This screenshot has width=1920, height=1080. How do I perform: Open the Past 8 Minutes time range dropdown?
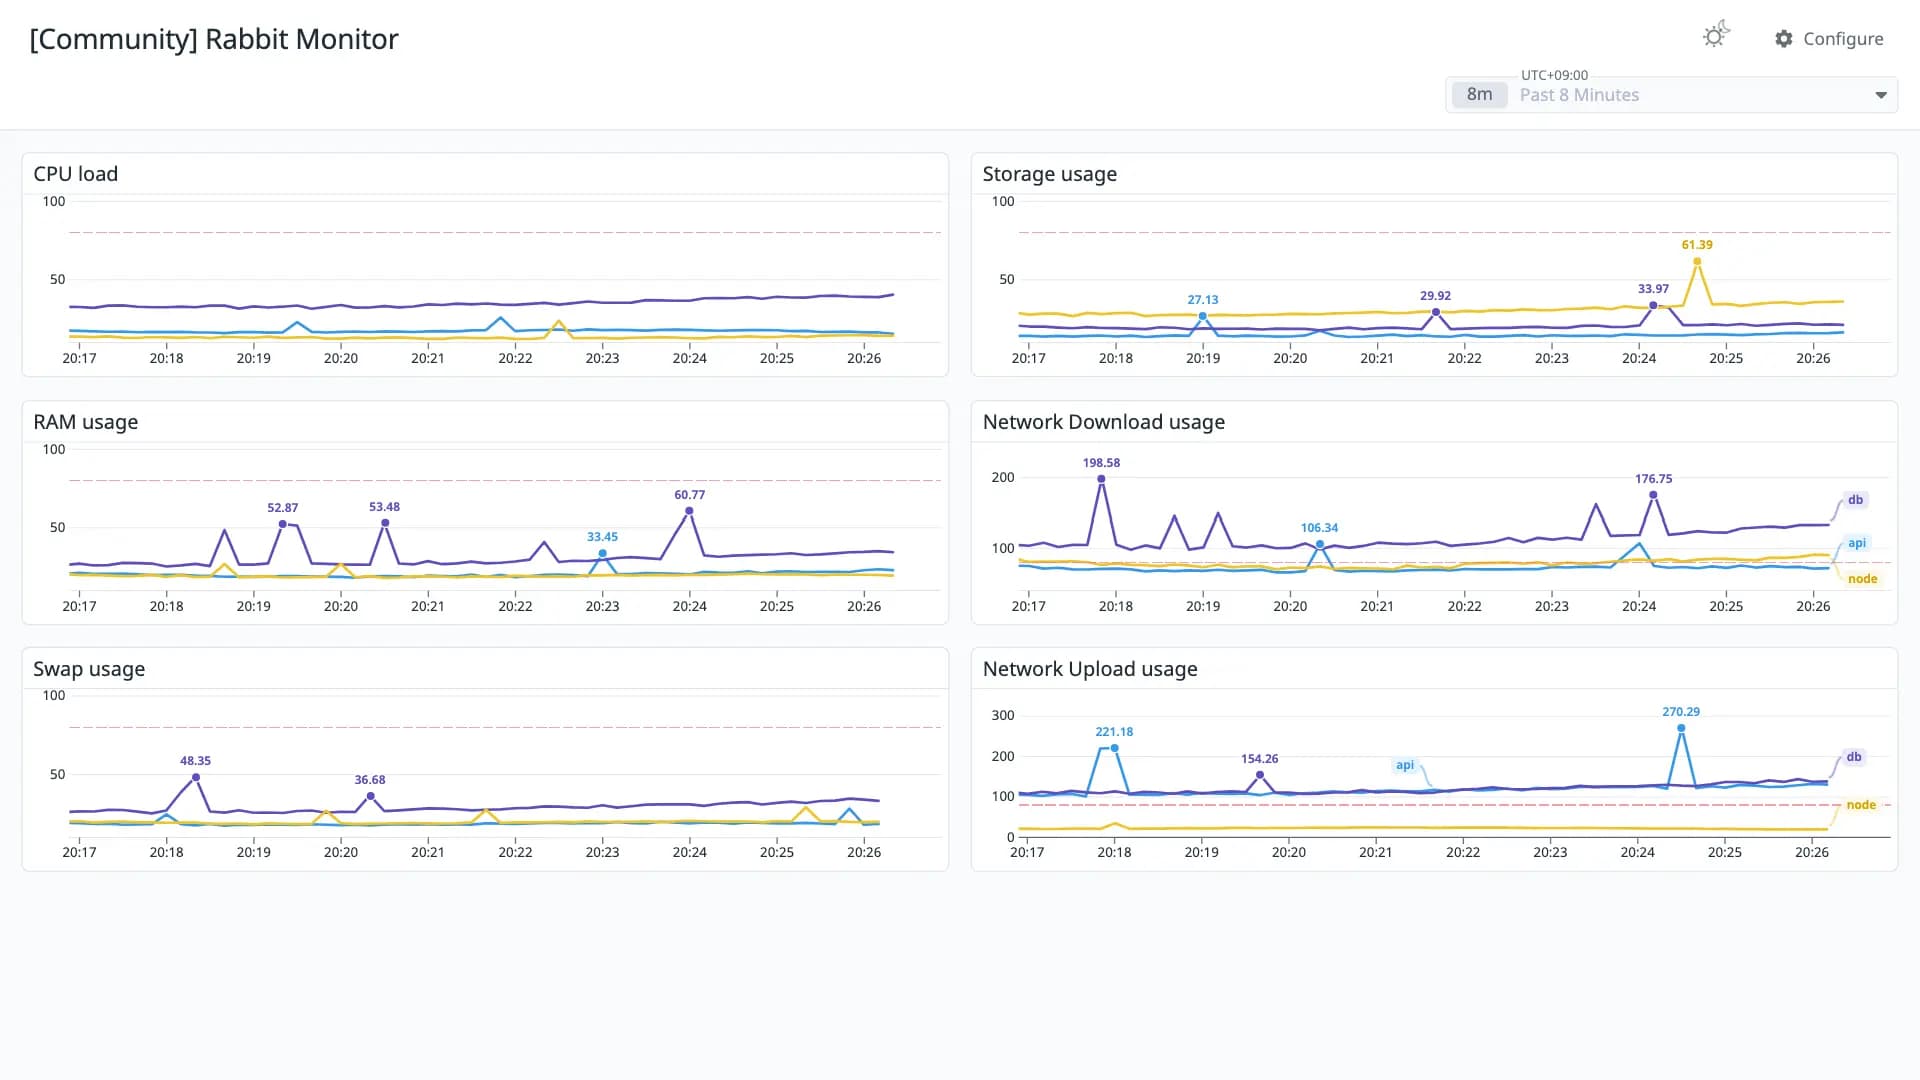tap(1671, 95)
